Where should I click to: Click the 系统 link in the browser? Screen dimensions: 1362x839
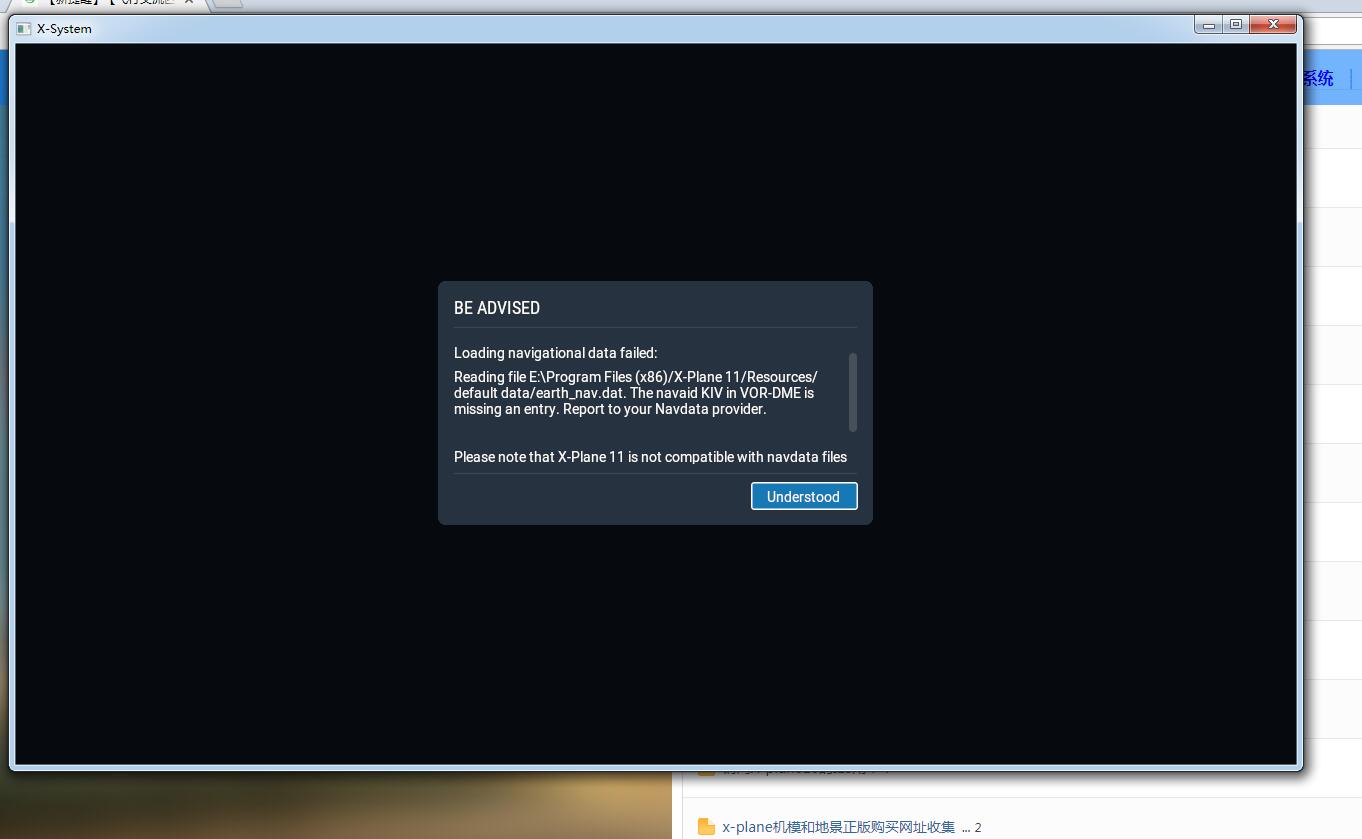pos(1318,78)
